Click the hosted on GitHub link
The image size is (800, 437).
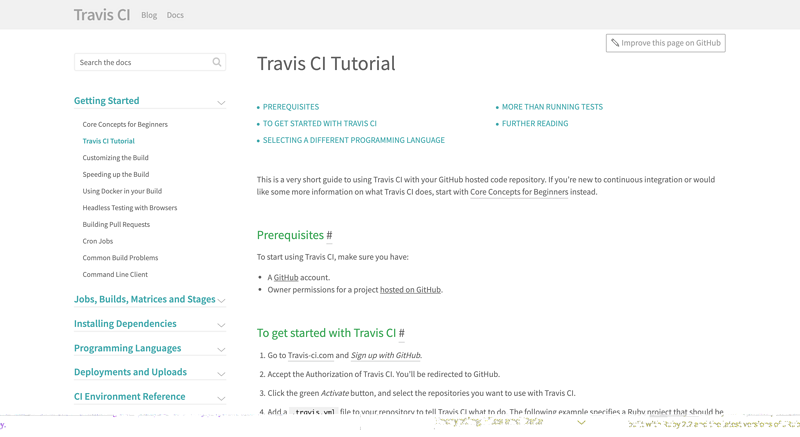[410, 290]
